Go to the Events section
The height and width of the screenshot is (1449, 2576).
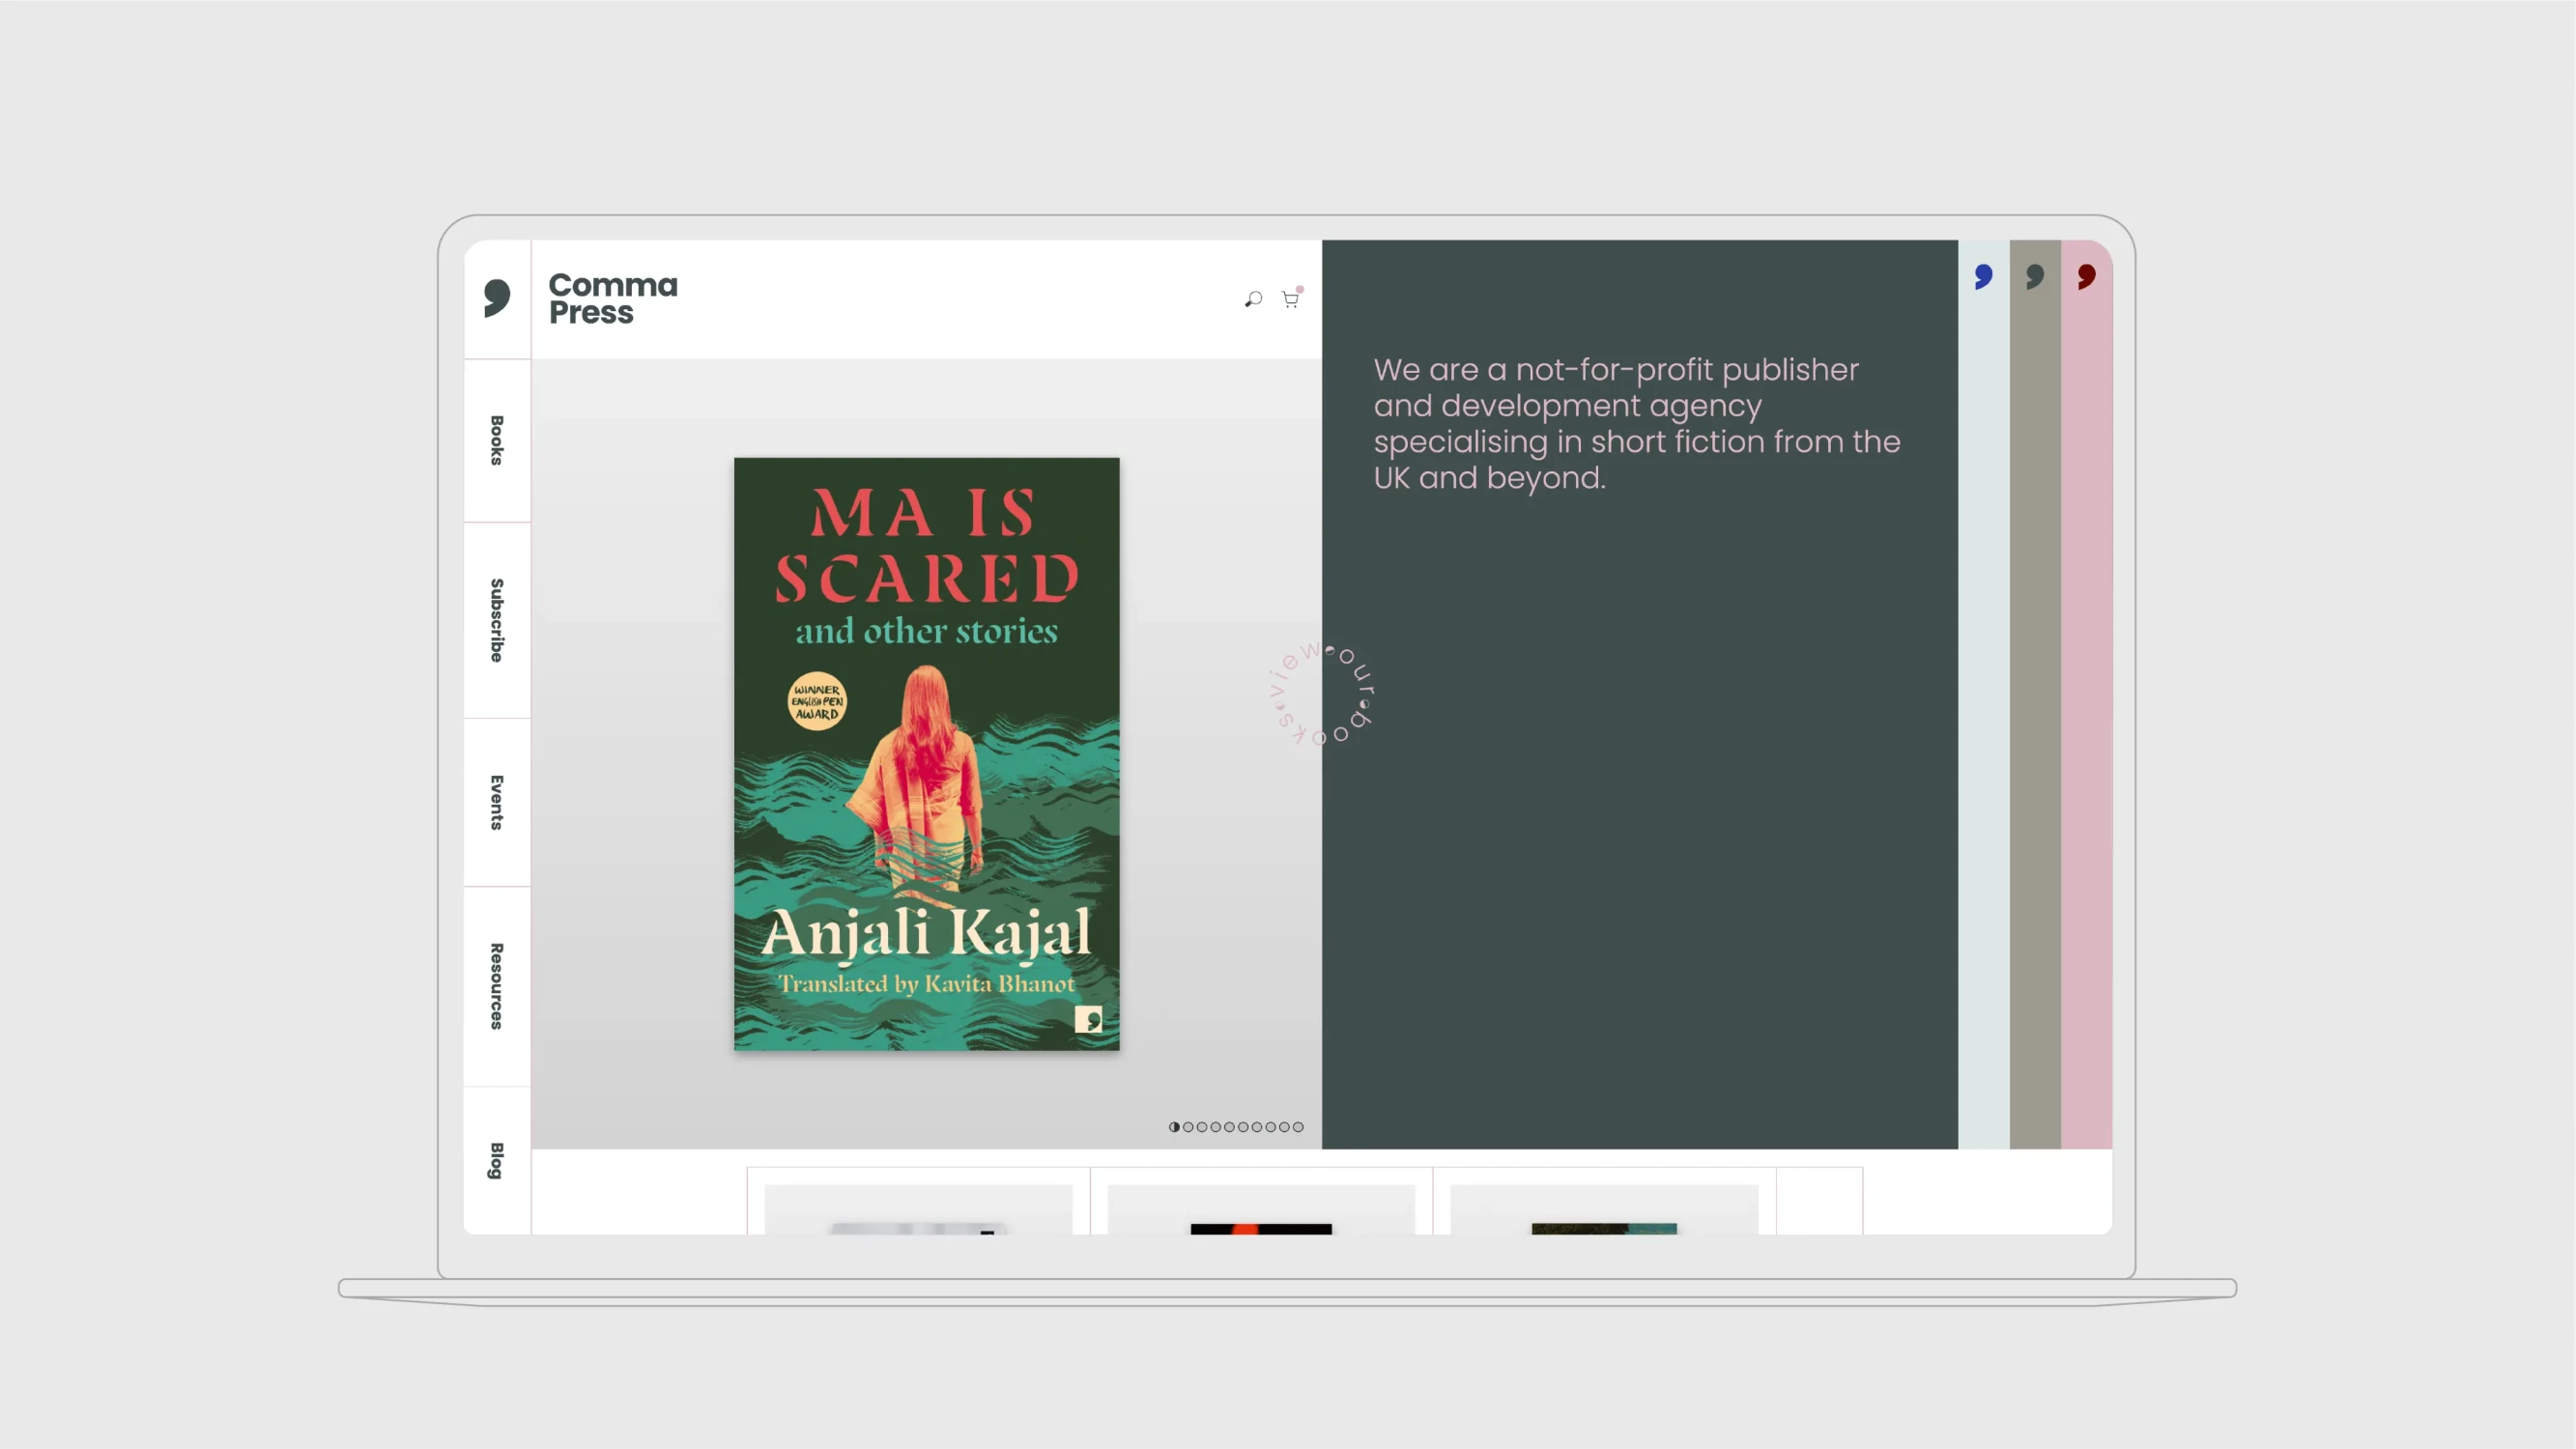click(x=497, y=802)
